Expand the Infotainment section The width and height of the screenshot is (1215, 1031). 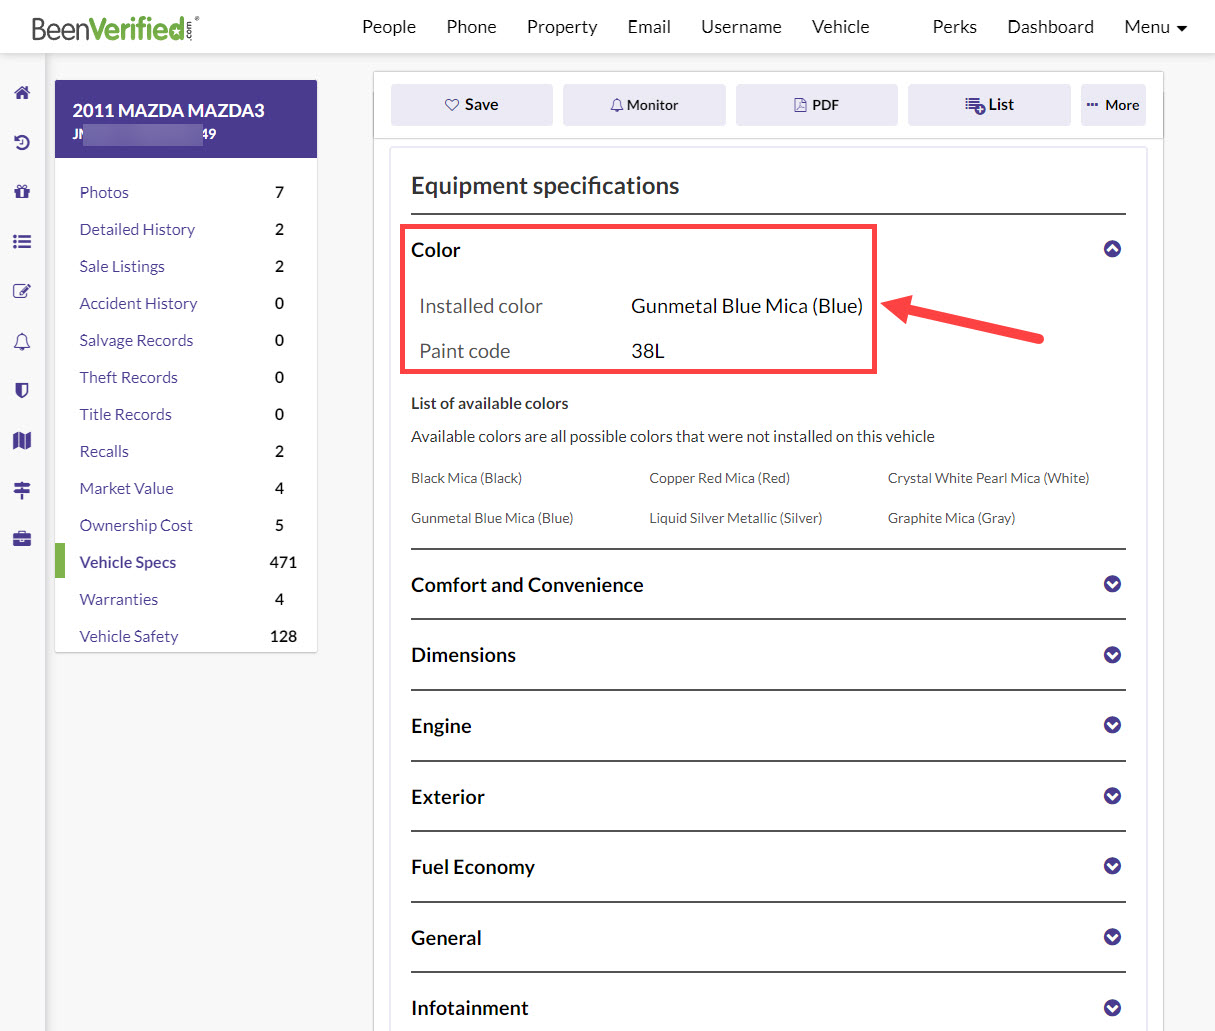[1112, 1008]
